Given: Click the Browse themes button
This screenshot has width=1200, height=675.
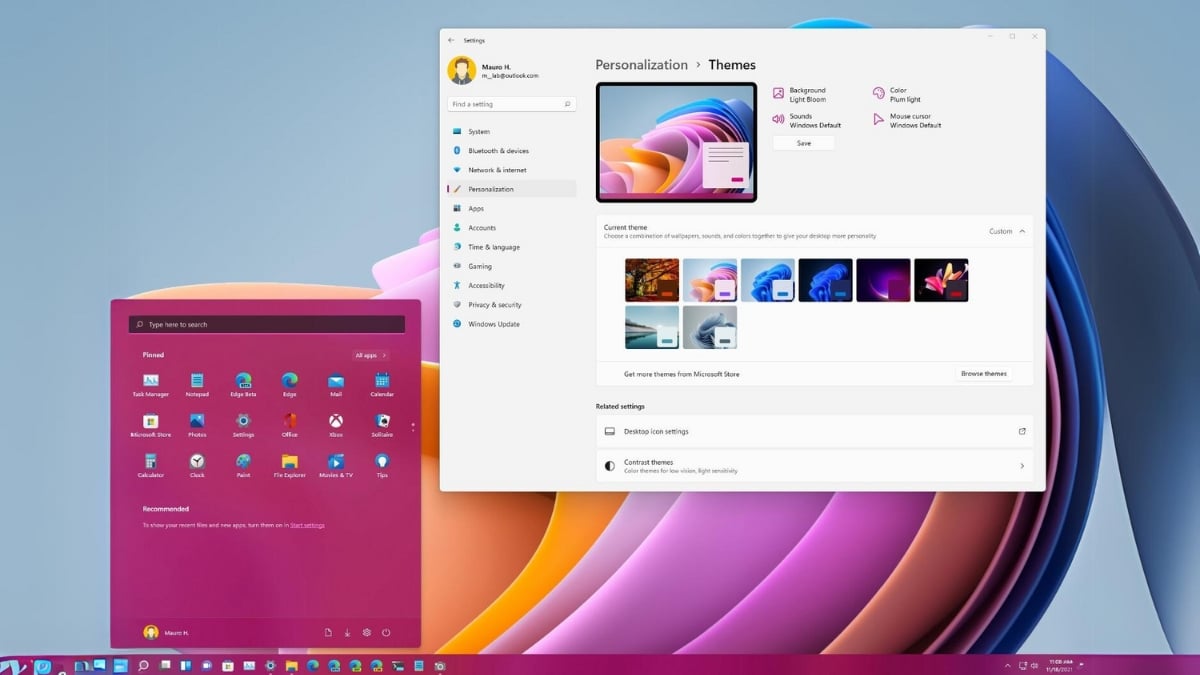Looking at the screenshot, I should click(983, 374).
